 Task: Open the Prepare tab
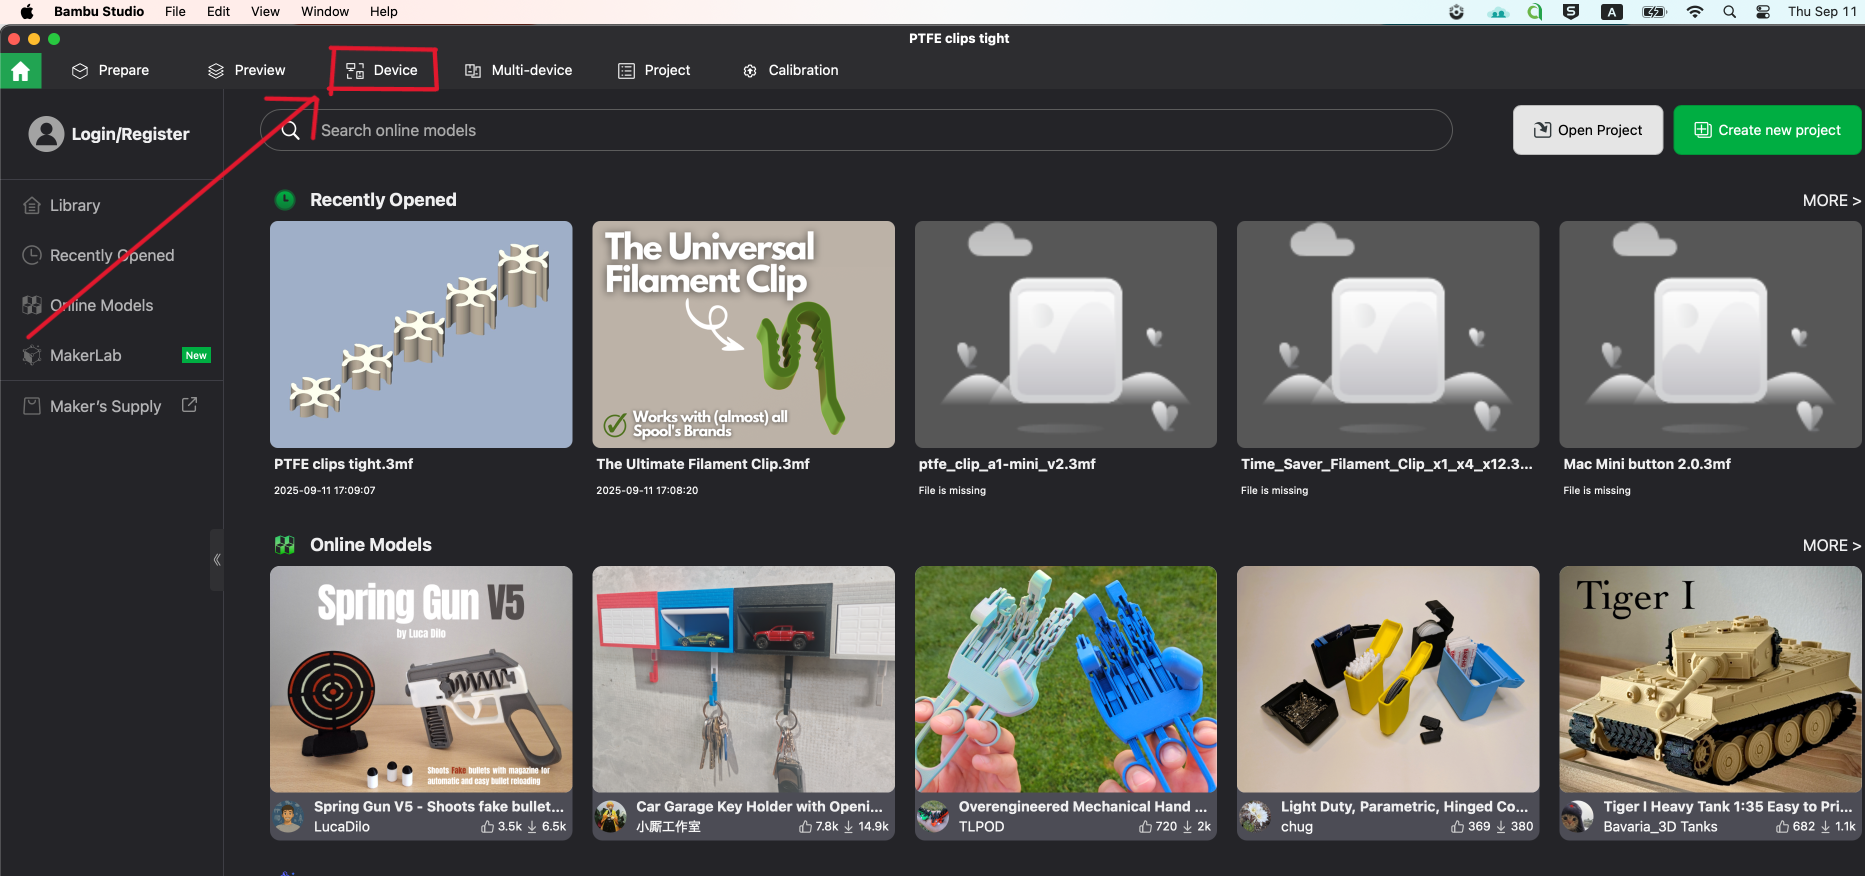point(110,71)
